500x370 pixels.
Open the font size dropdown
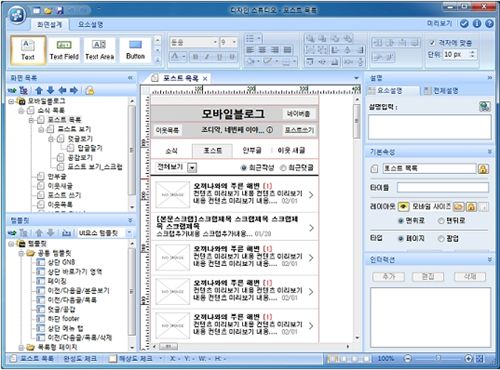coord(234,42)
